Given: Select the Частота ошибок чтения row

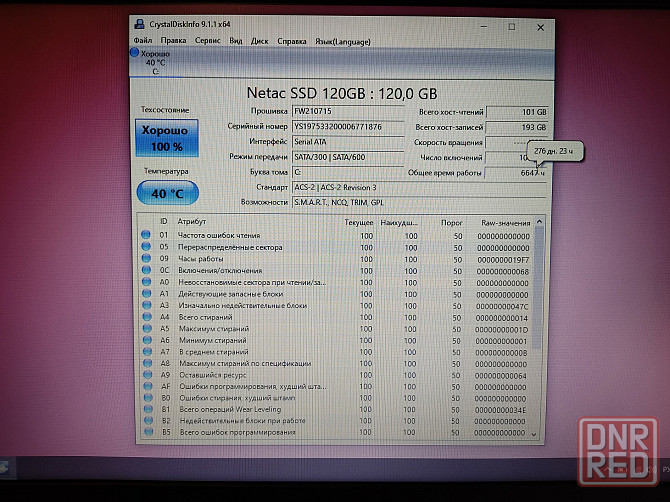Looking at the screenshot, I should [x=335, y=235].
